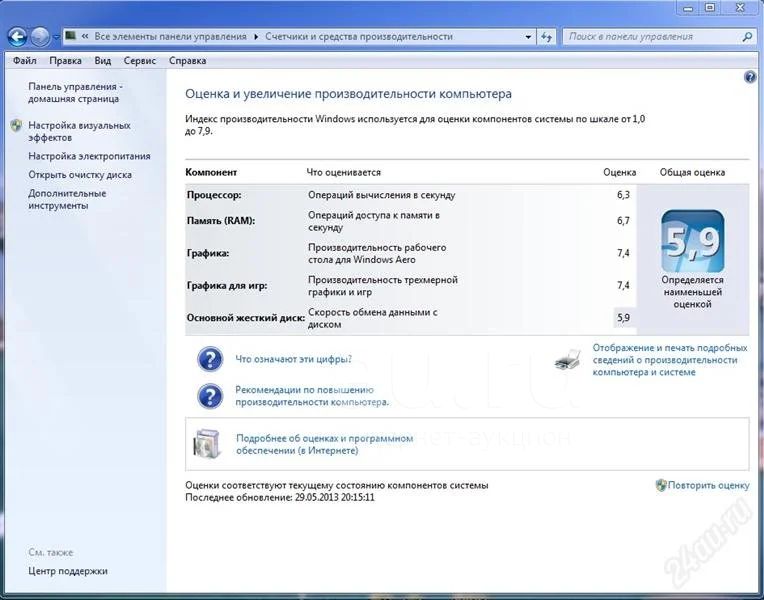This screenshot has height=600, width=764.
Task: Click the printer icon
Action: coord(568,360)
